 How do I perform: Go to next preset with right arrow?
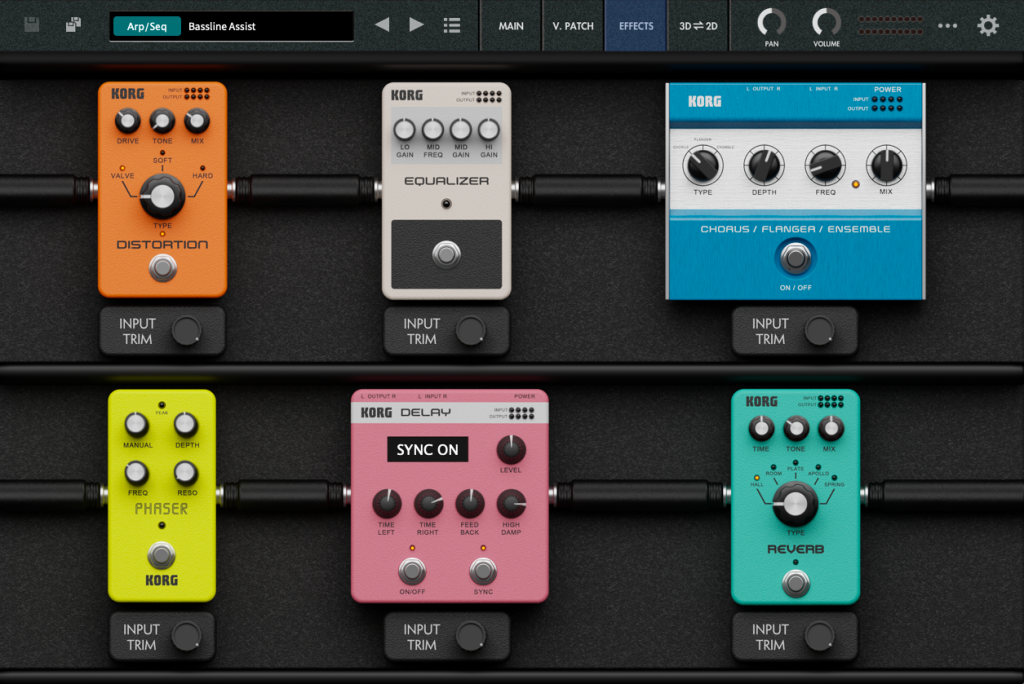pyautogui.click(x=416, y=25)
